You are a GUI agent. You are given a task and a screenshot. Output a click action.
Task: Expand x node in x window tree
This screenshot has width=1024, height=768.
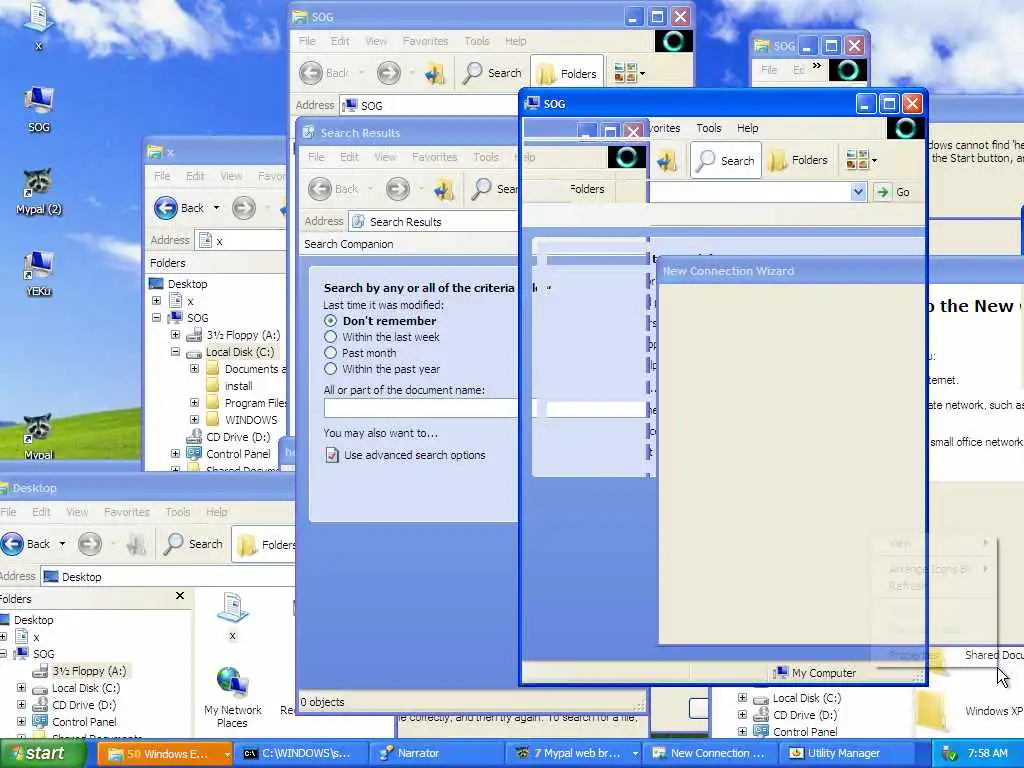(157, 301)
